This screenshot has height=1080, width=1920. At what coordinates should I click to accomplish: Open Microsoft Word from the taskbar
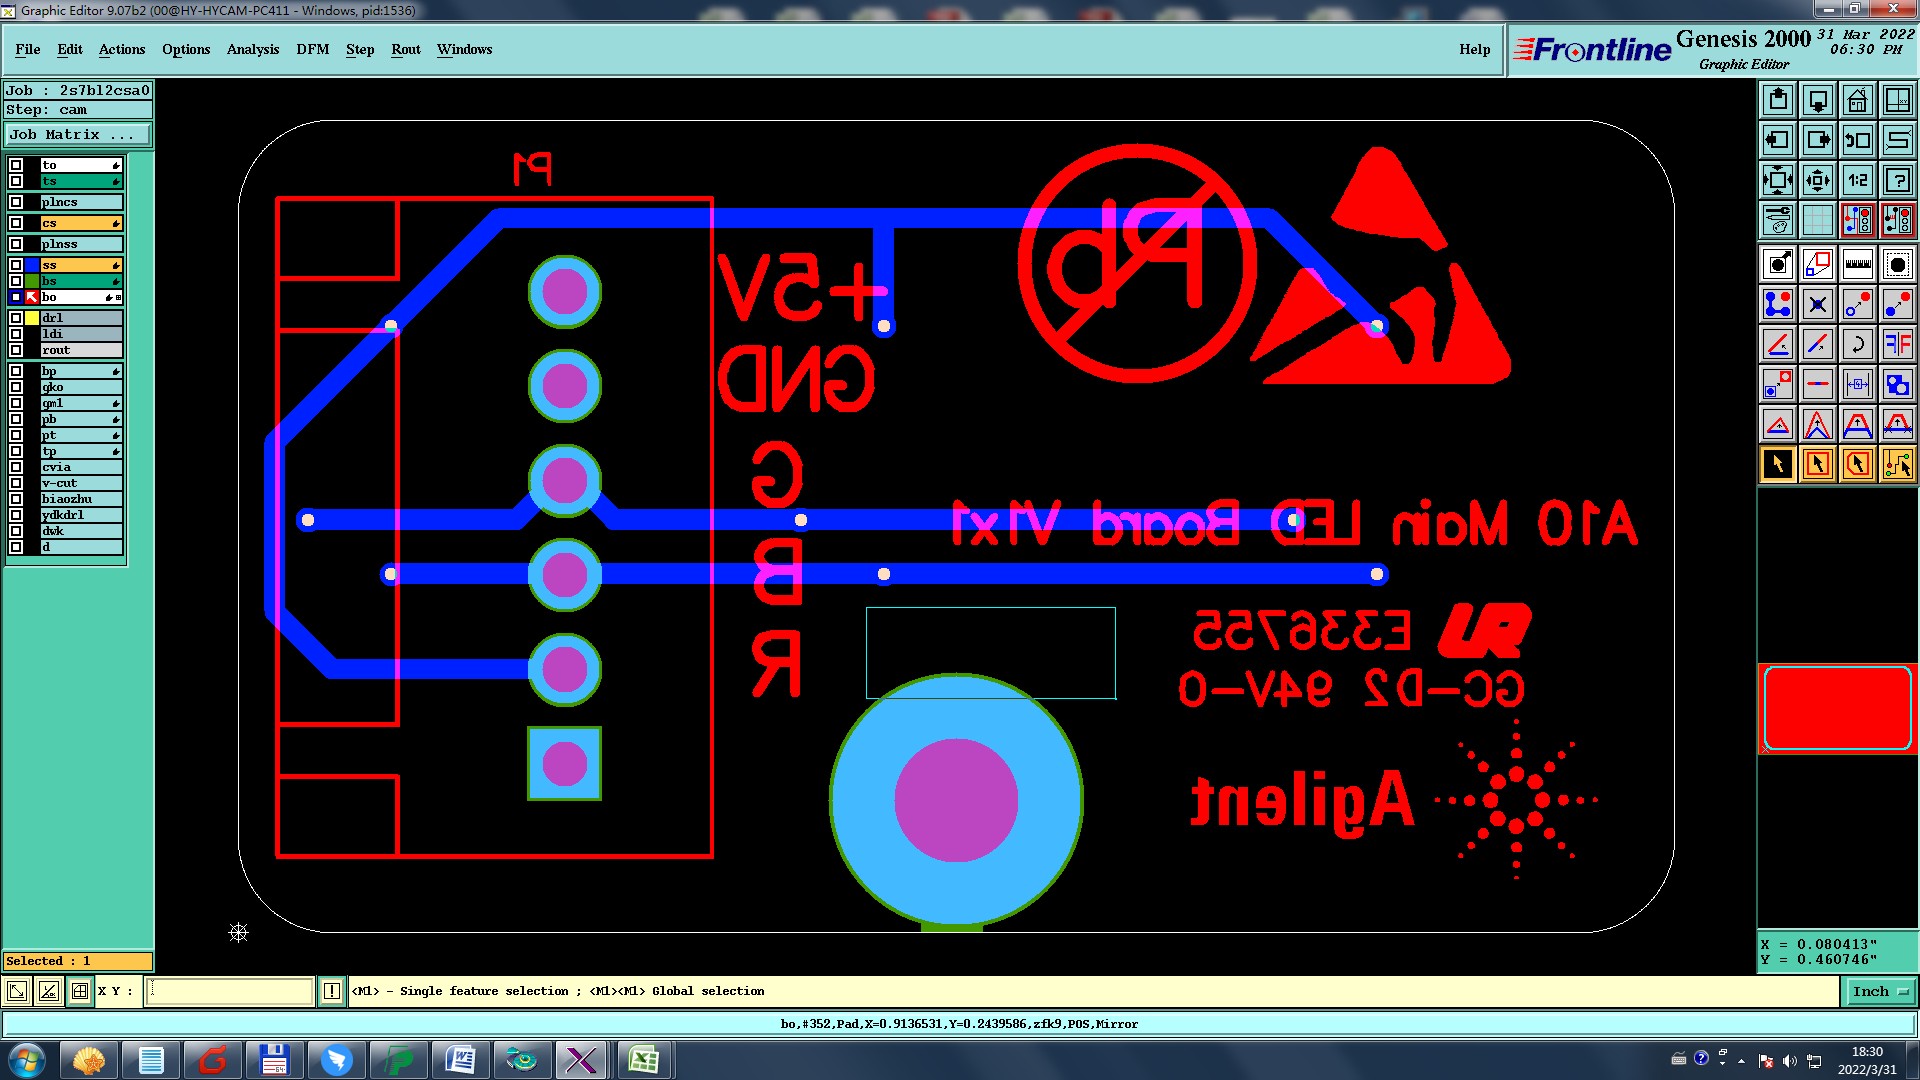[x=461, y=1060]
